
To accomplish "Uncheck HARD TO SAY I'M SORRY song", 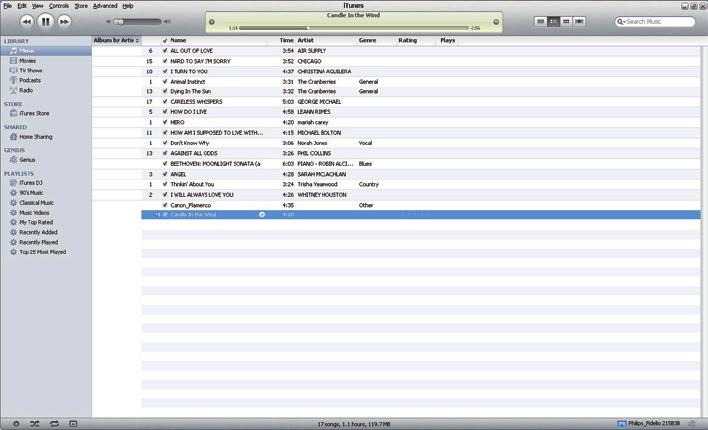I will coord(165,61).
